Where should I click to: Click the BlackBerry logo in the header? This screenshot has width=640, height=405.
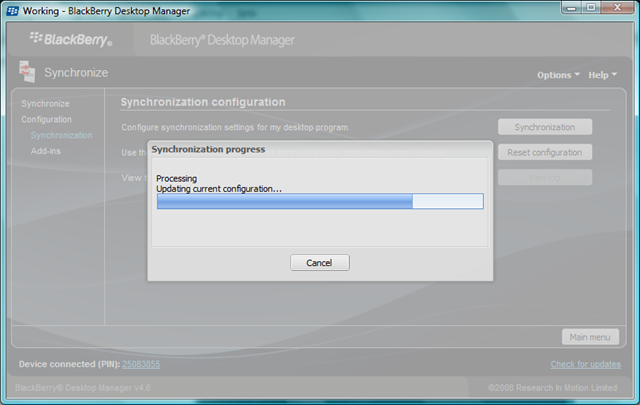coord(71,39)
